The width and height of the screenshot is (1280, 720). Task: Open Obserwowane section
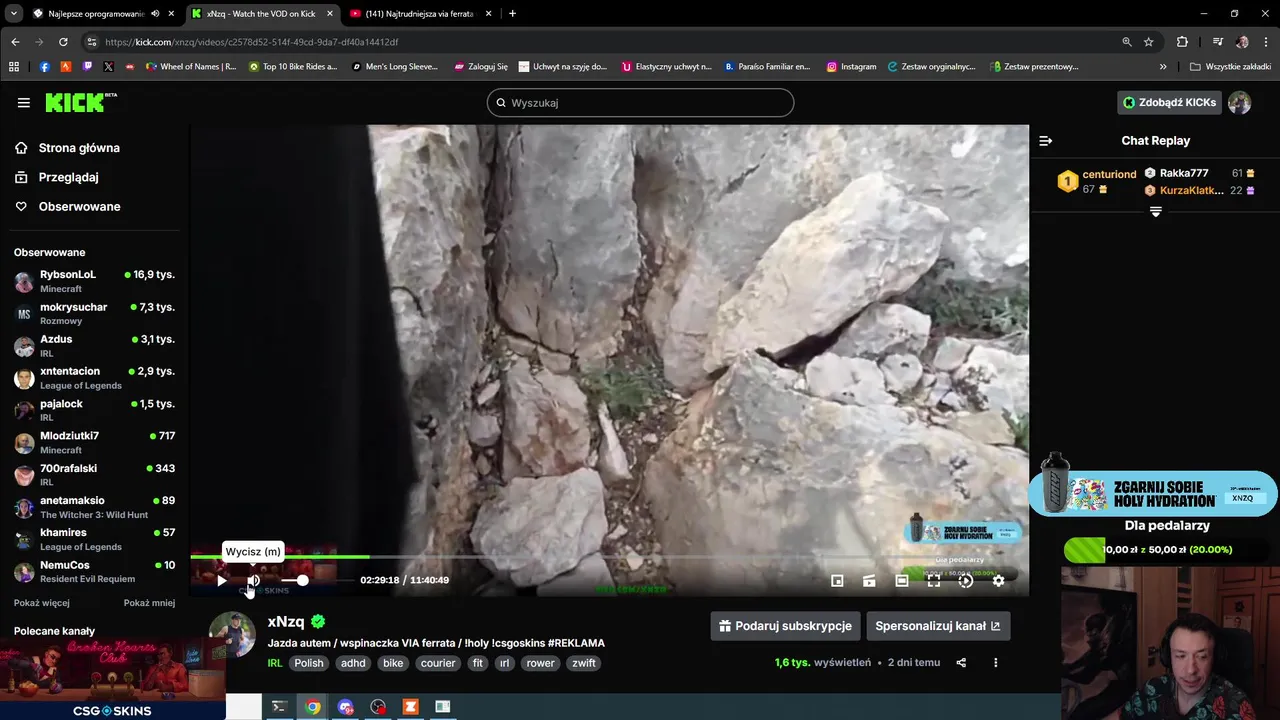point(67,207)
